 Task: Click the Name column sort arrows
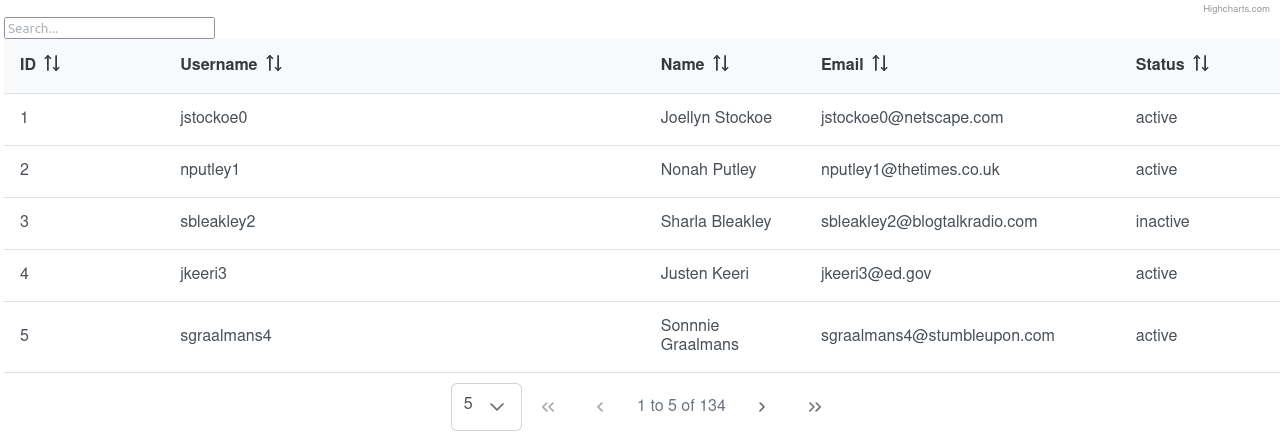(x=721, y=64)
